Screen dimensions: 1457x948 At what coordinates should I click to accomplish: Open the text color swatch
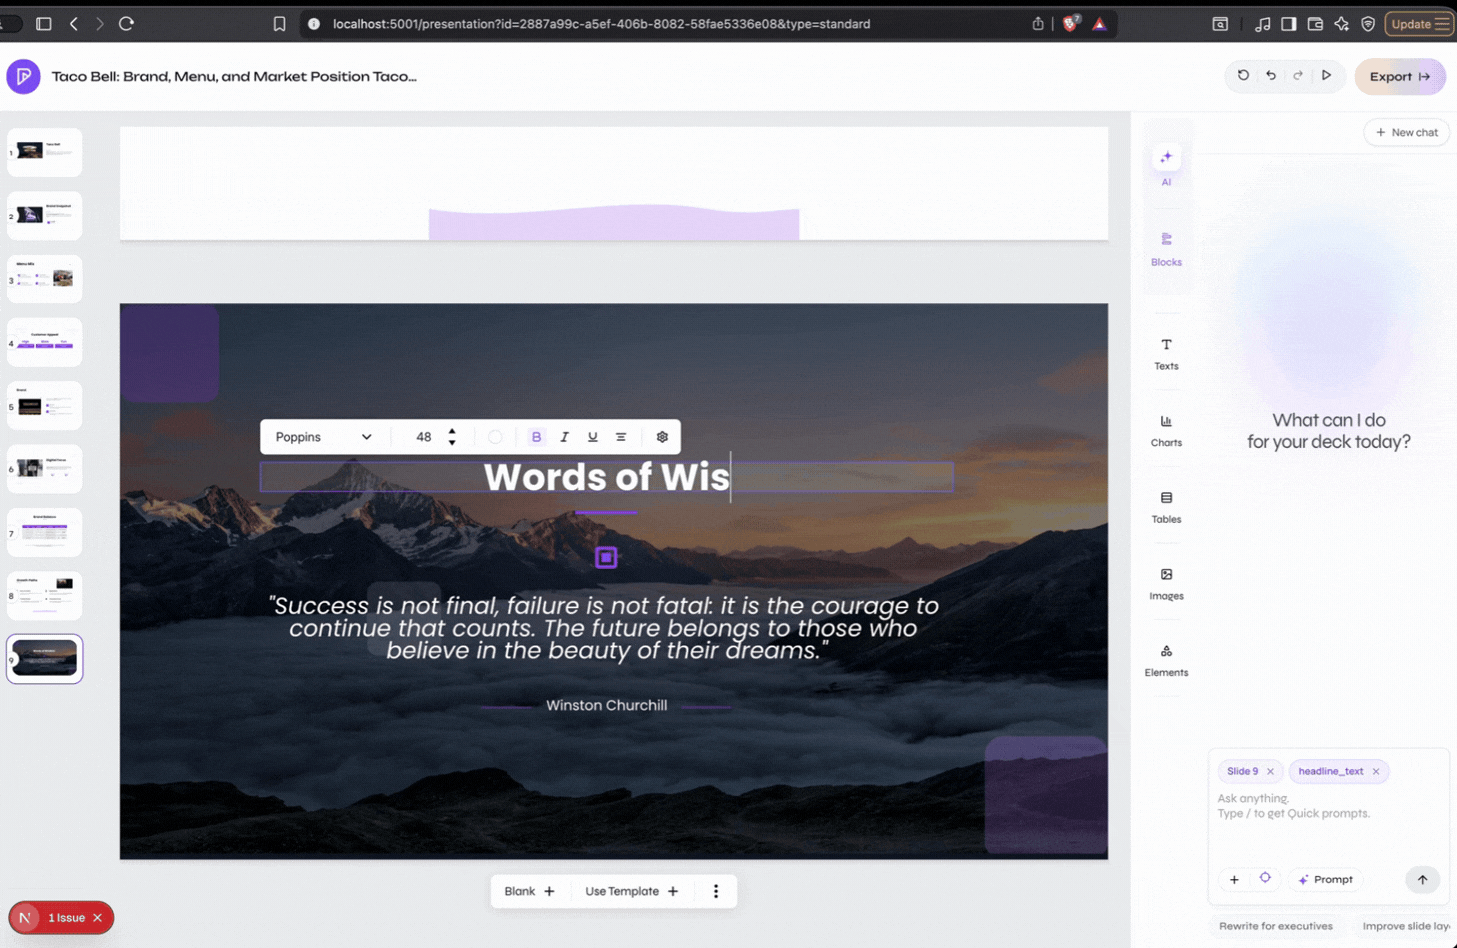(495, 437)
